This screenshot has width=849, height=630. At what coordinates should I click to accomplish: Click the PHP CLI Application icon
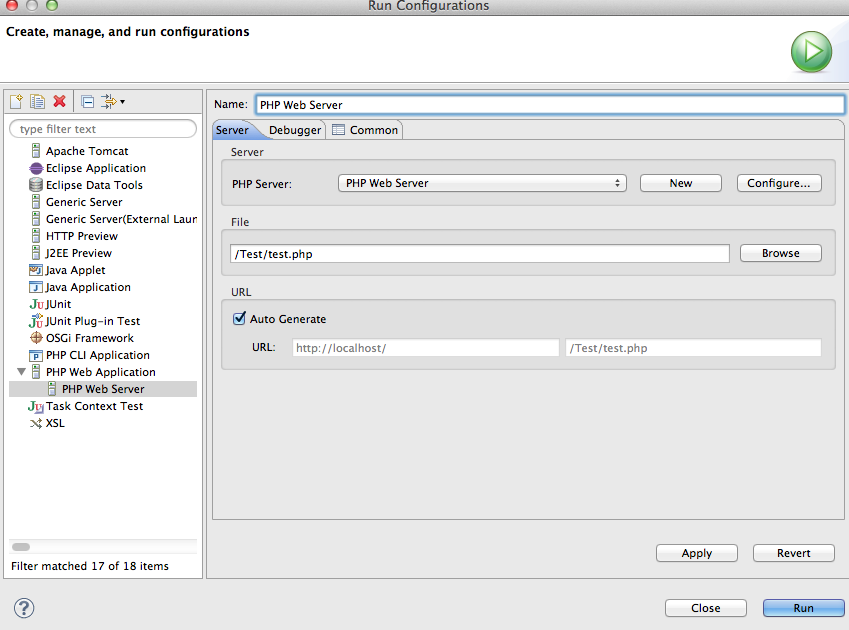point(36,356)
